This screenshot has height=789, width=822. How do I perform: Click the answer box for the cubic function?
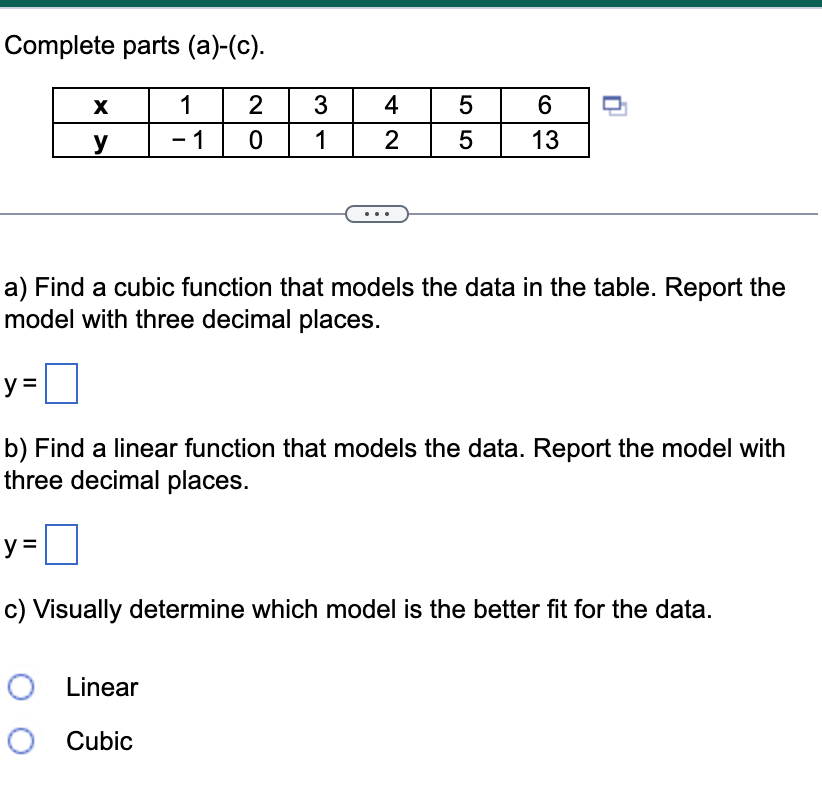pyautogui.click(x=62, y=384)
